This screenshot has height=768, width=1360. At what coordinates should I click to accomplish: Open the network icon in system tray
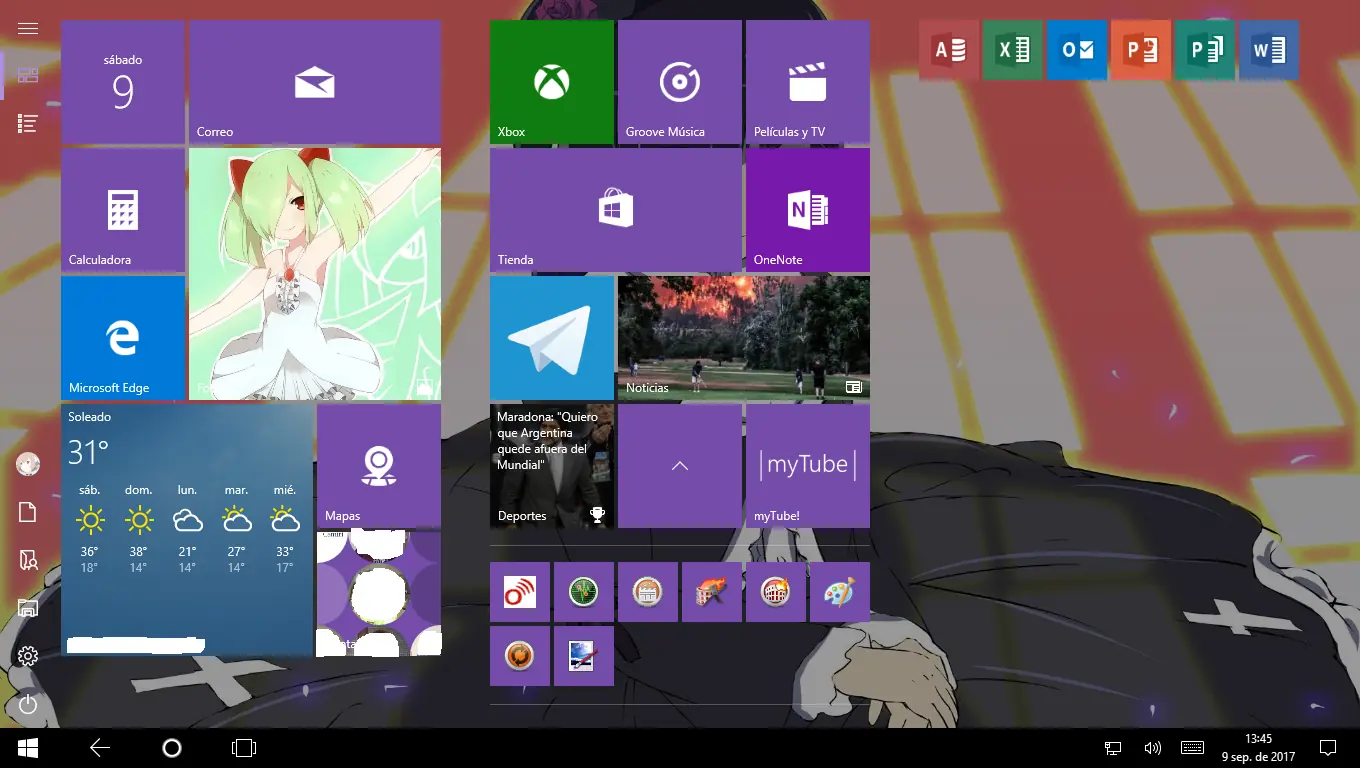click(x=1113, y=748)
